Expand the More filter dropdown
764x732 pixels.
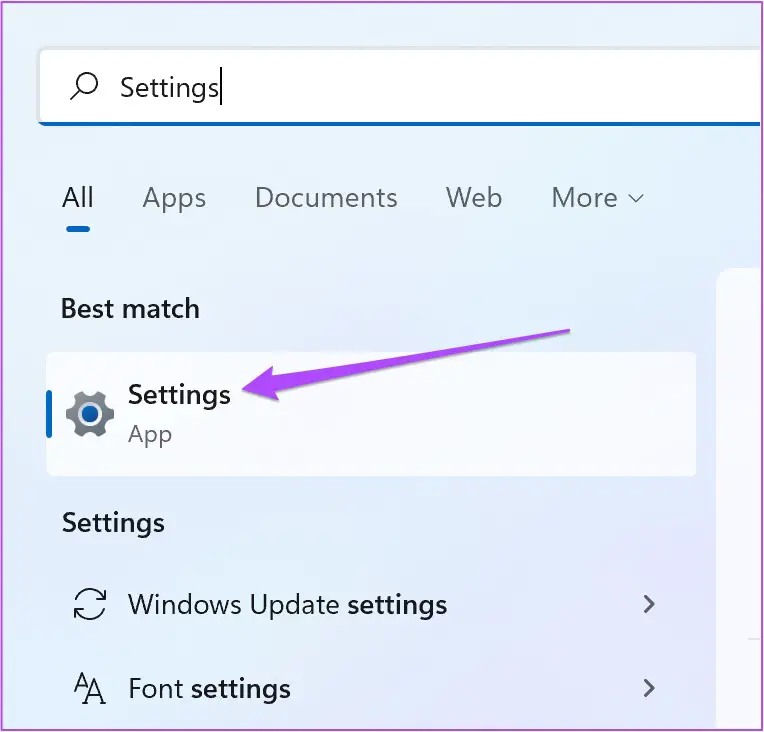point(597,198)
